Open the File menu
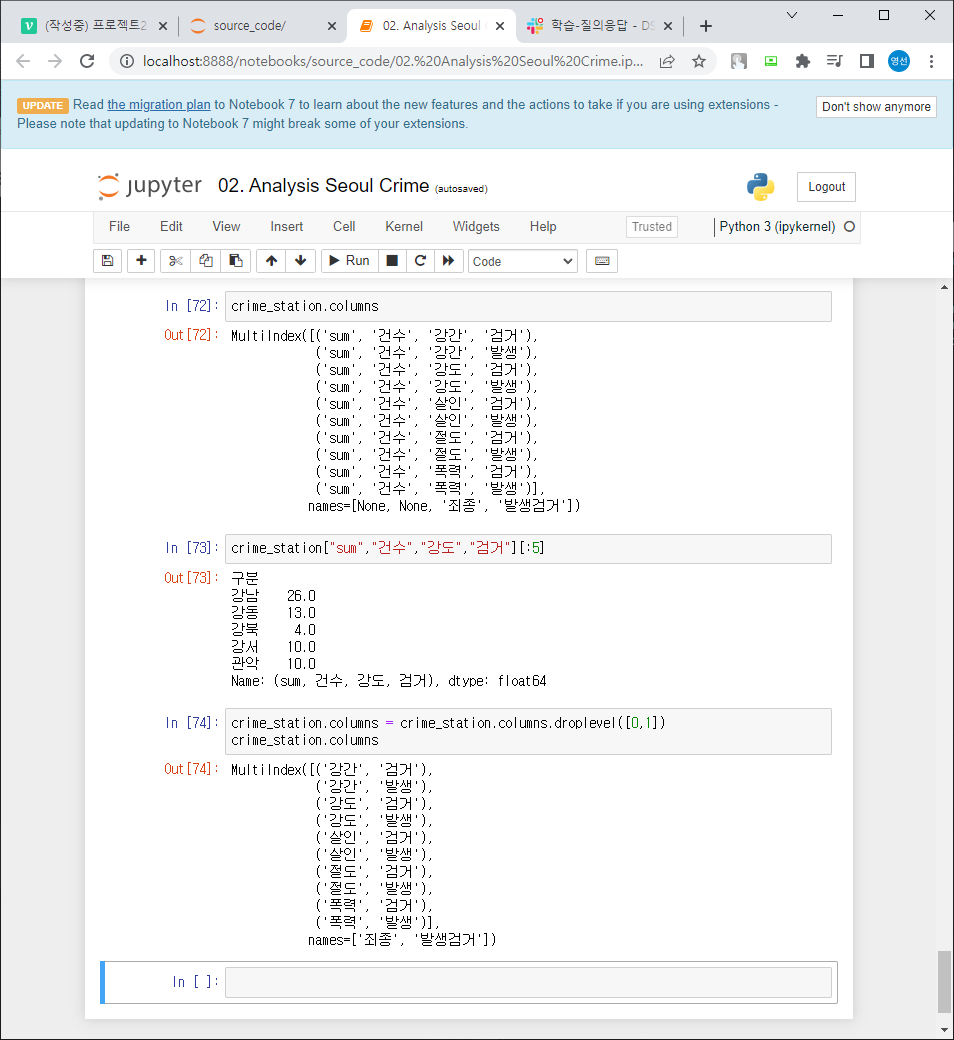 coord(119,227)
